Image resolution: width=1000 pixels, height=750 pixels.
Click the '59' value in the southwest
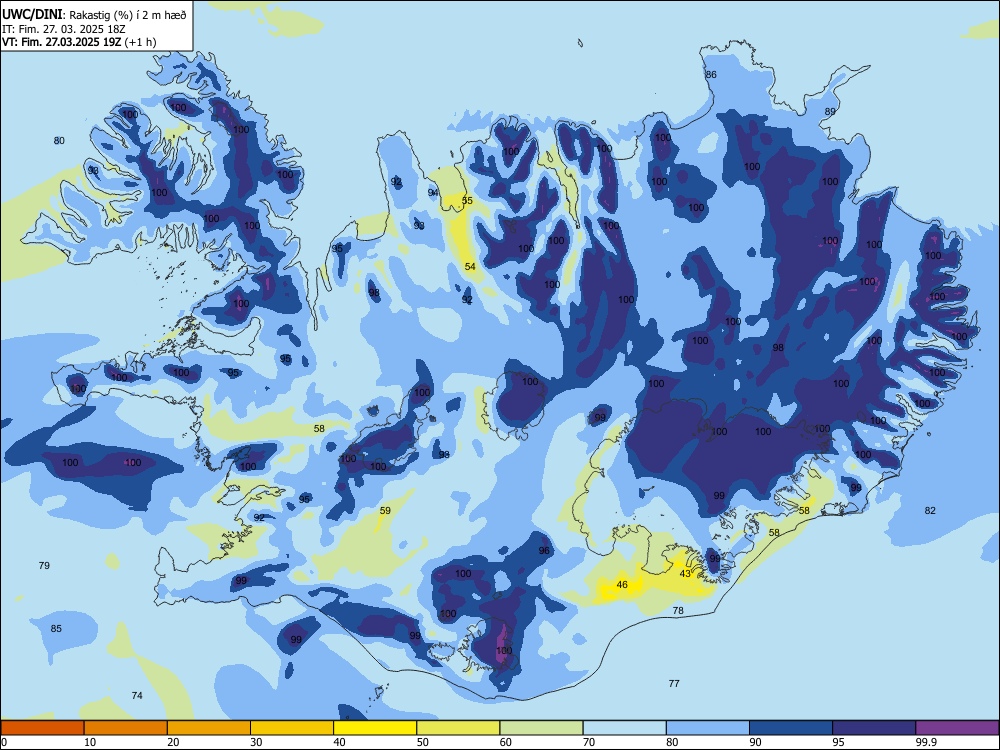pyautogui.click(x=385, y=510)
